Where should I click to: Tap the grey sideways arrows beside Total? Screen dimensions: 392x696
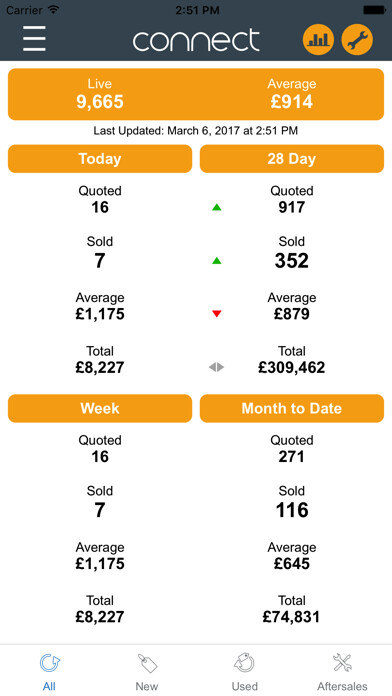[216, 367]
